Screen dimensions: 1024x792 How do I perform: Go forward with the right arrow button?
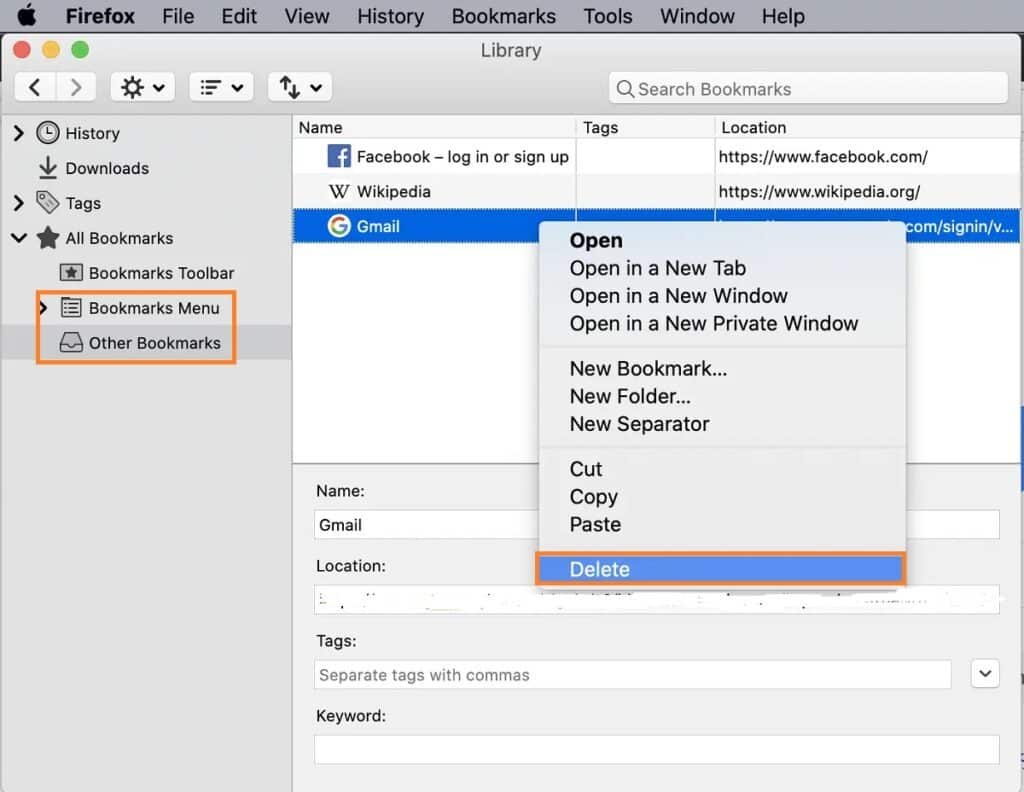point(76,87)
